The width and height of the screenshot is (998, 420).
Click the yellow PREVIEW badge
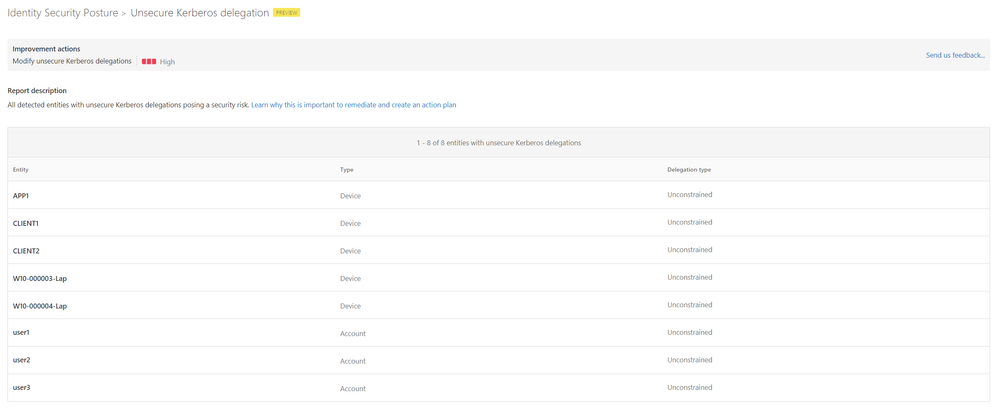tap(287, 13)
